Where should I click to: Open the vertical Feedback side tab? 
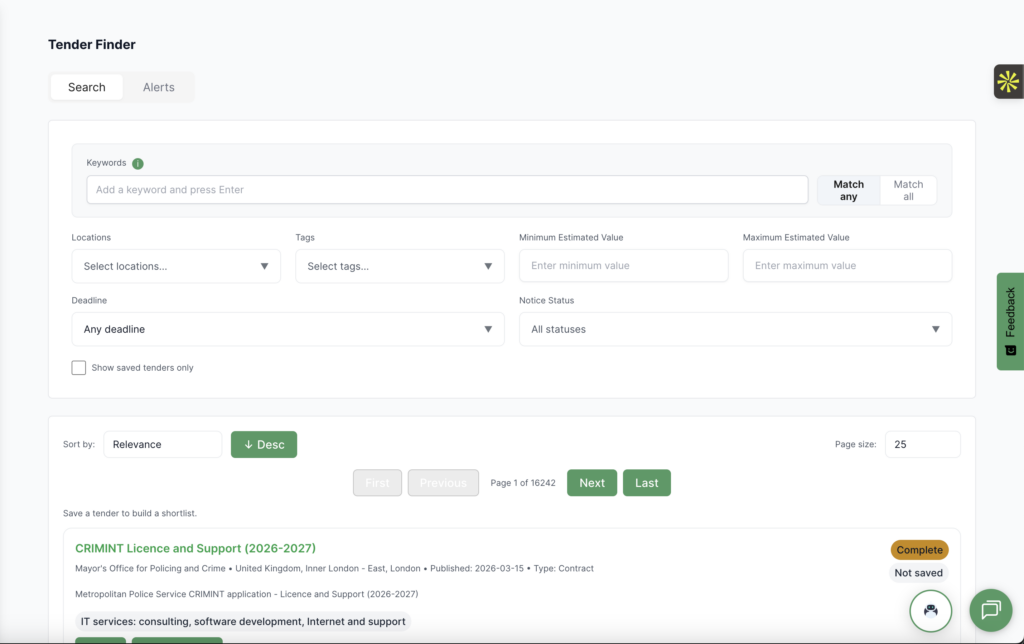coord(1010,321)
